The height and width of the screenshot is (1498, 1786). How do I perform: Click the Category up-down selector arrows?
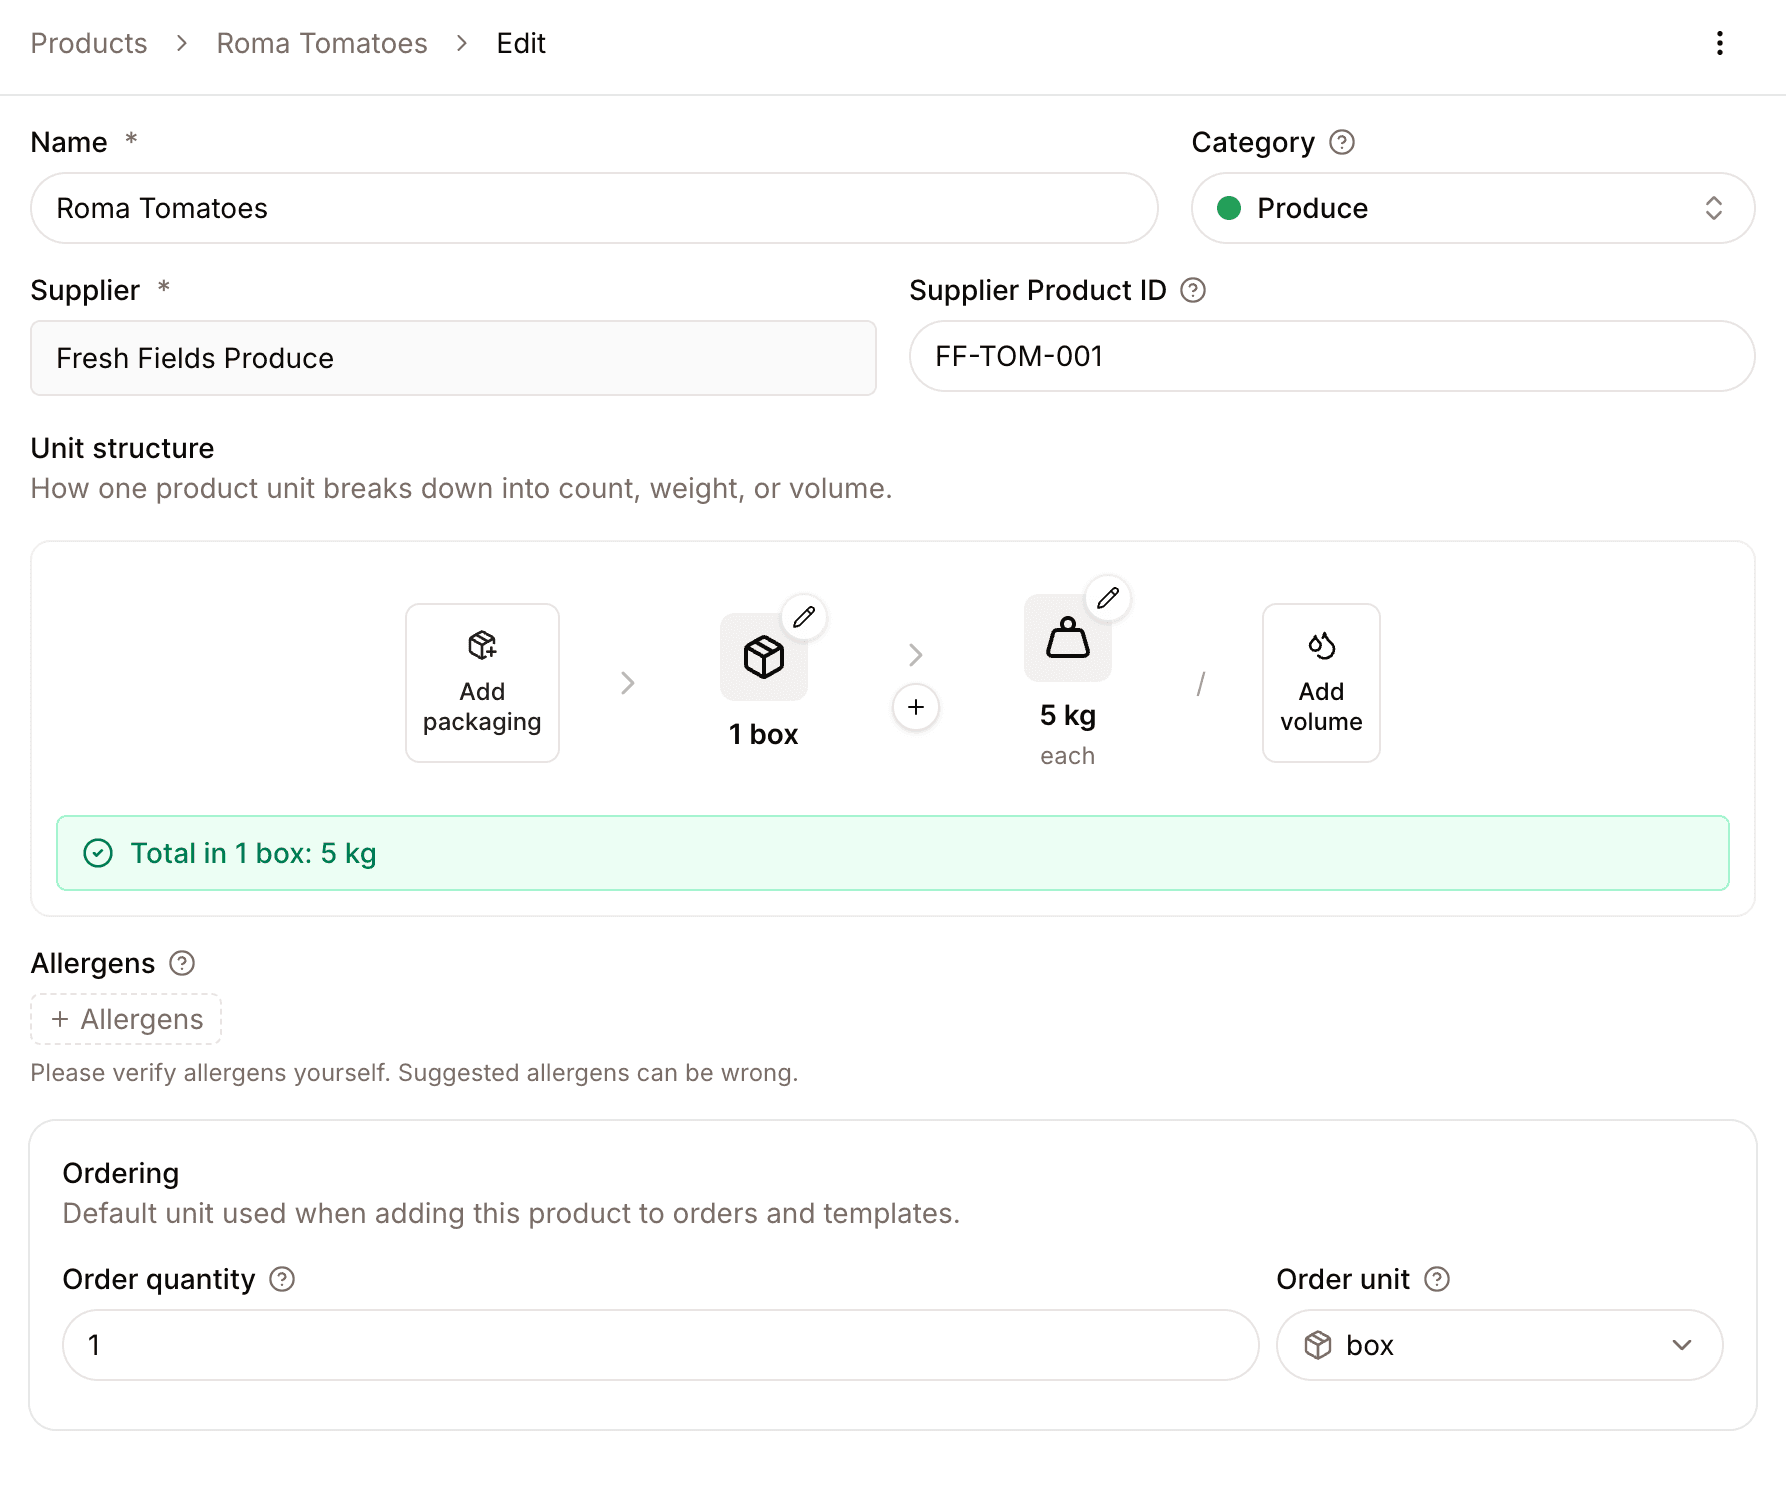pos(1714,208)
